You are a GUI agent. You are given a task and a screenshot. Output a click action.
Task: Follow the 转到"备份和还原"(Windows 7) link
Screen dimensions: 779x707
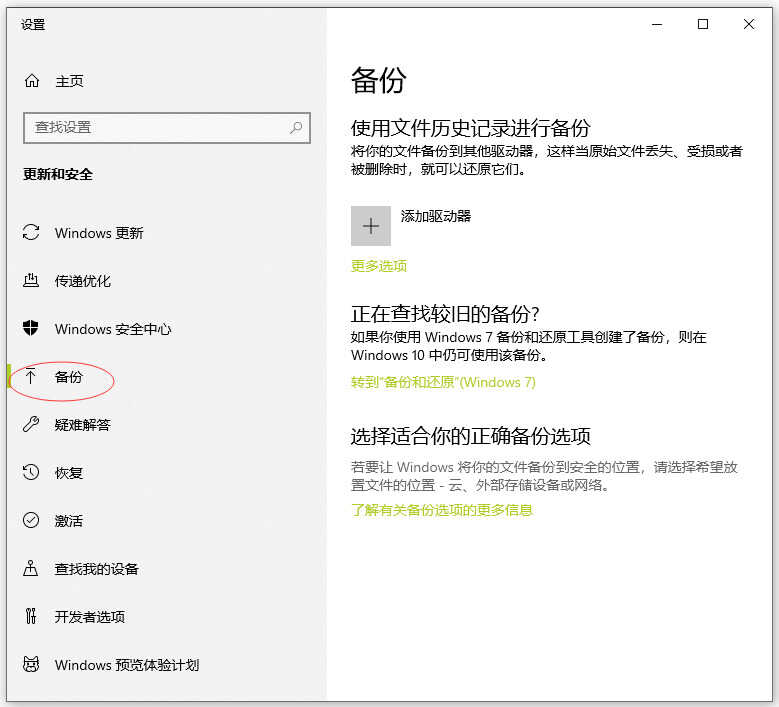[443, 382]
